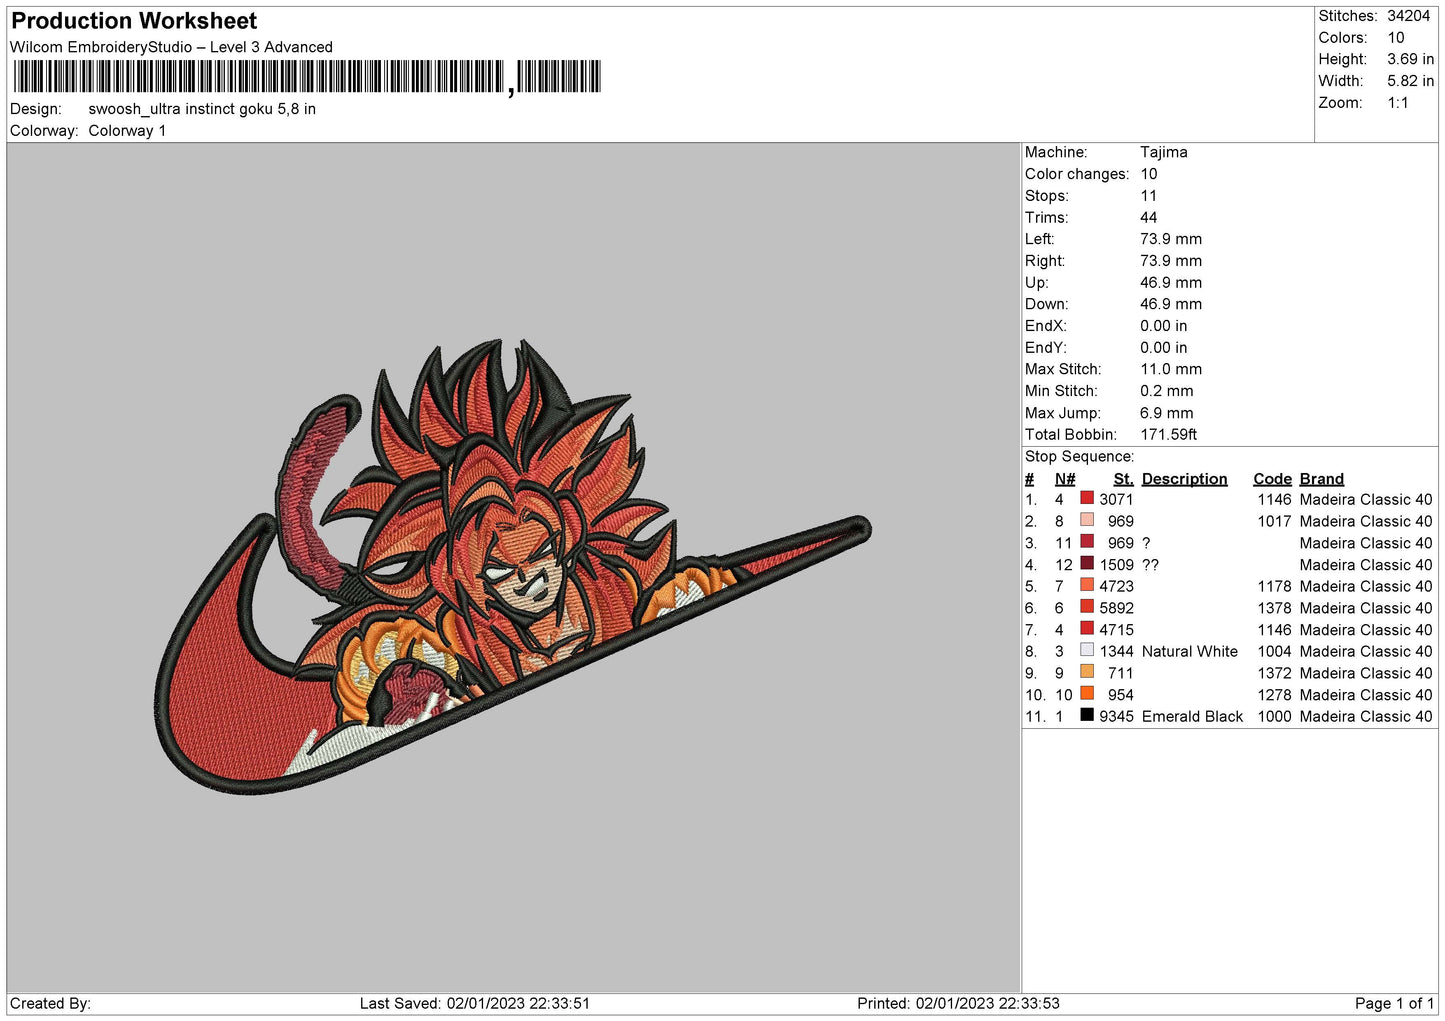This screenshot has width=1445, height=1021.
Task: Click the red swatch for thread 3071
Action: [1086, 498]
